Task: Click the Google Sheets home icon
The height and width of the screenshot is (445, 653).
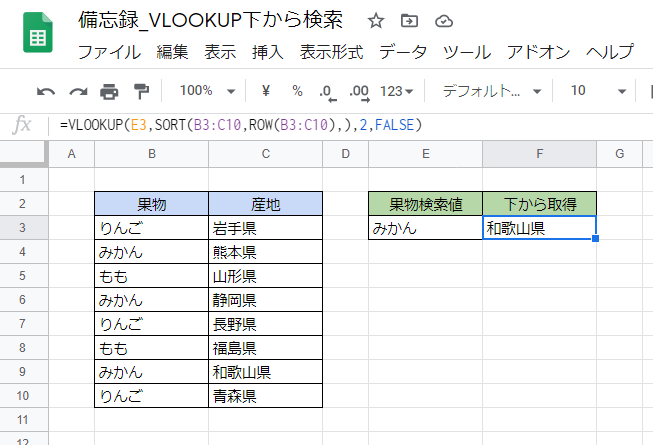Action: (37, 32)
